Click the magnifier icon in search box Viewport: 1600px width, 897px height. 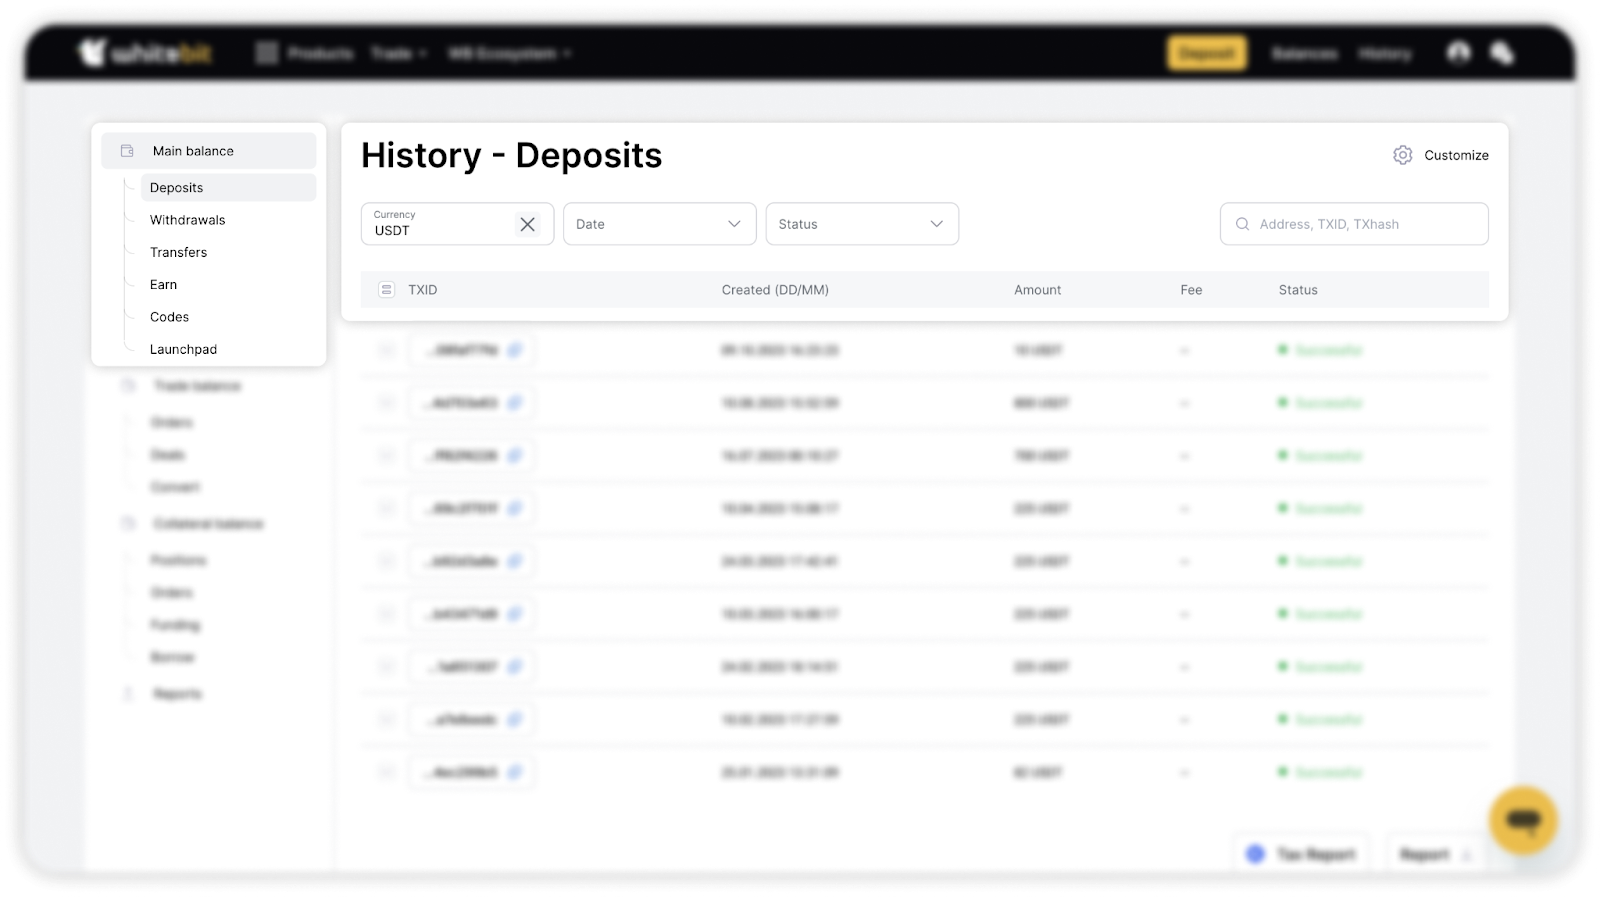pyautogui.click(x=1242, y=224)
